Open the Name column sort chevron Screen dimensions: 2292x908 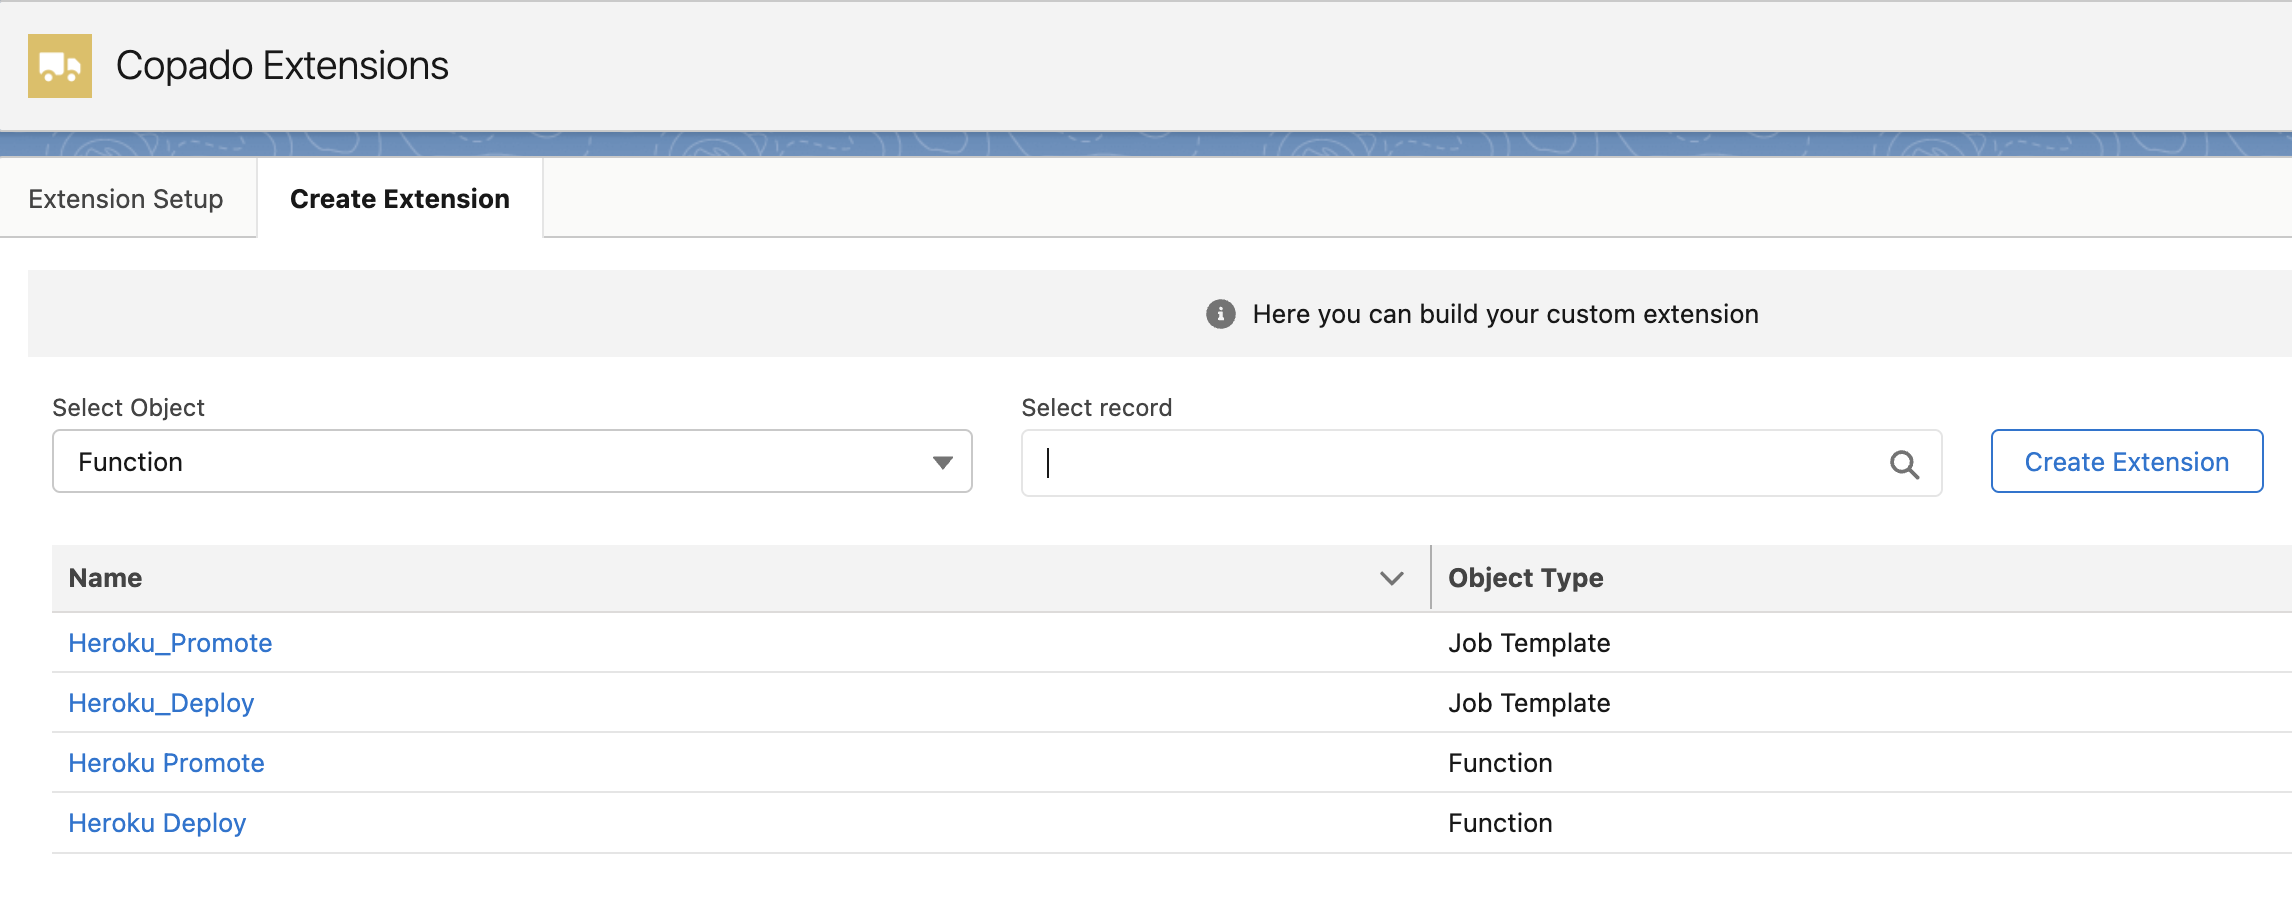1391,578
